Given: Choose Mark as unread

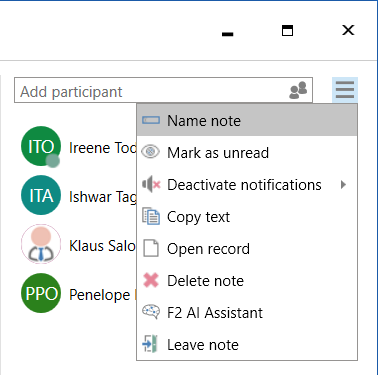Looking at the screenshot, I should pos(247,153).
